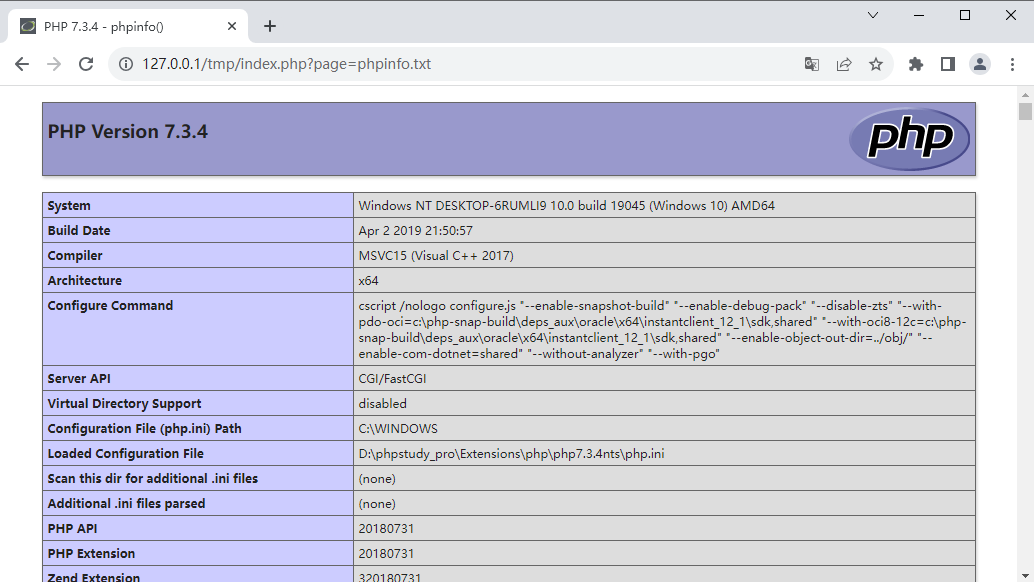1034x582 pixels.
Task: Click the scrollbar up arrow
Action: point(1025,94)
